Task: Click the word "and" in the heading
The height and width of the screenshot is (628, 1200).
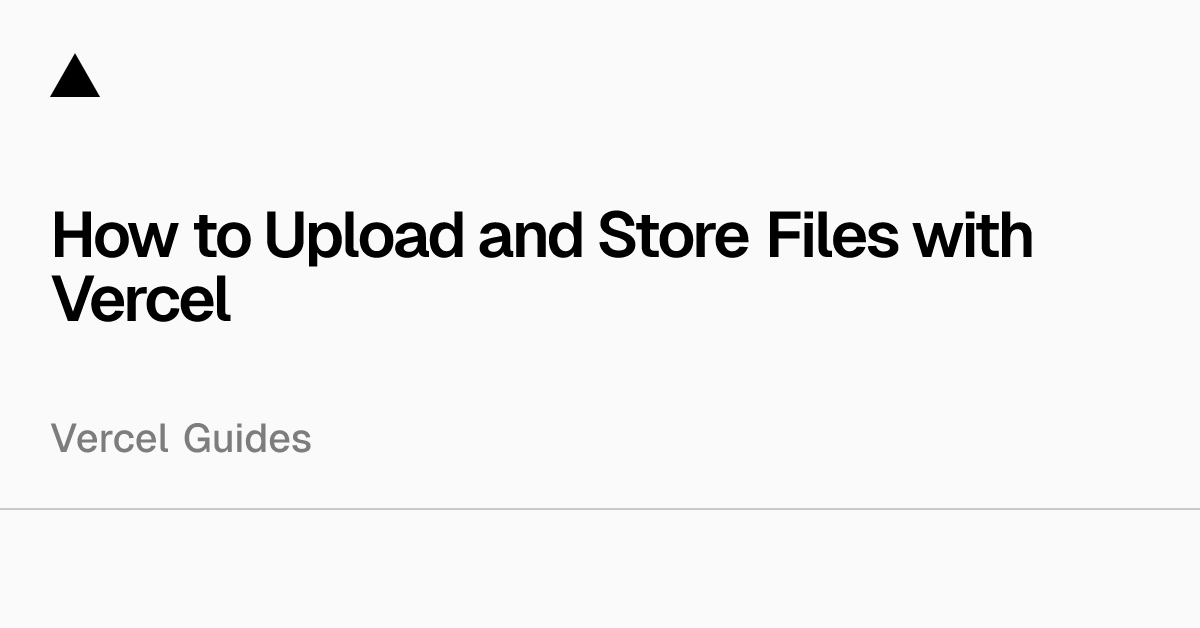Action: coord(530,235)
